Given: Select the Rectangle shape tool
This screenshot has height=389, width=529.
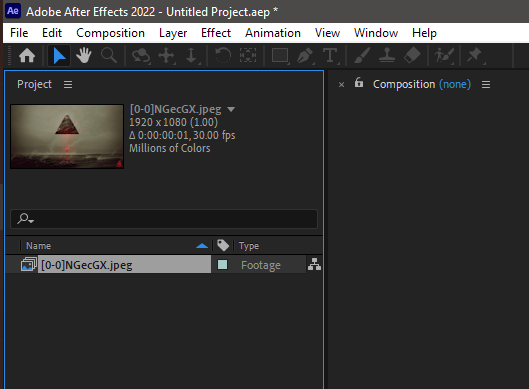Looking at the screenshot, I should [280, 56].
